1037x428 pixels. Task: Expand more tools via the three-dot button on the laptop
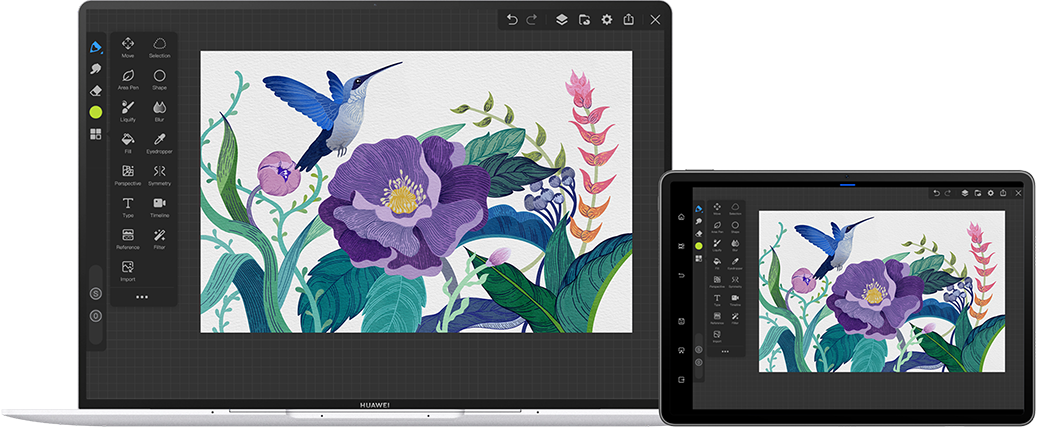[x=142, y=297]
